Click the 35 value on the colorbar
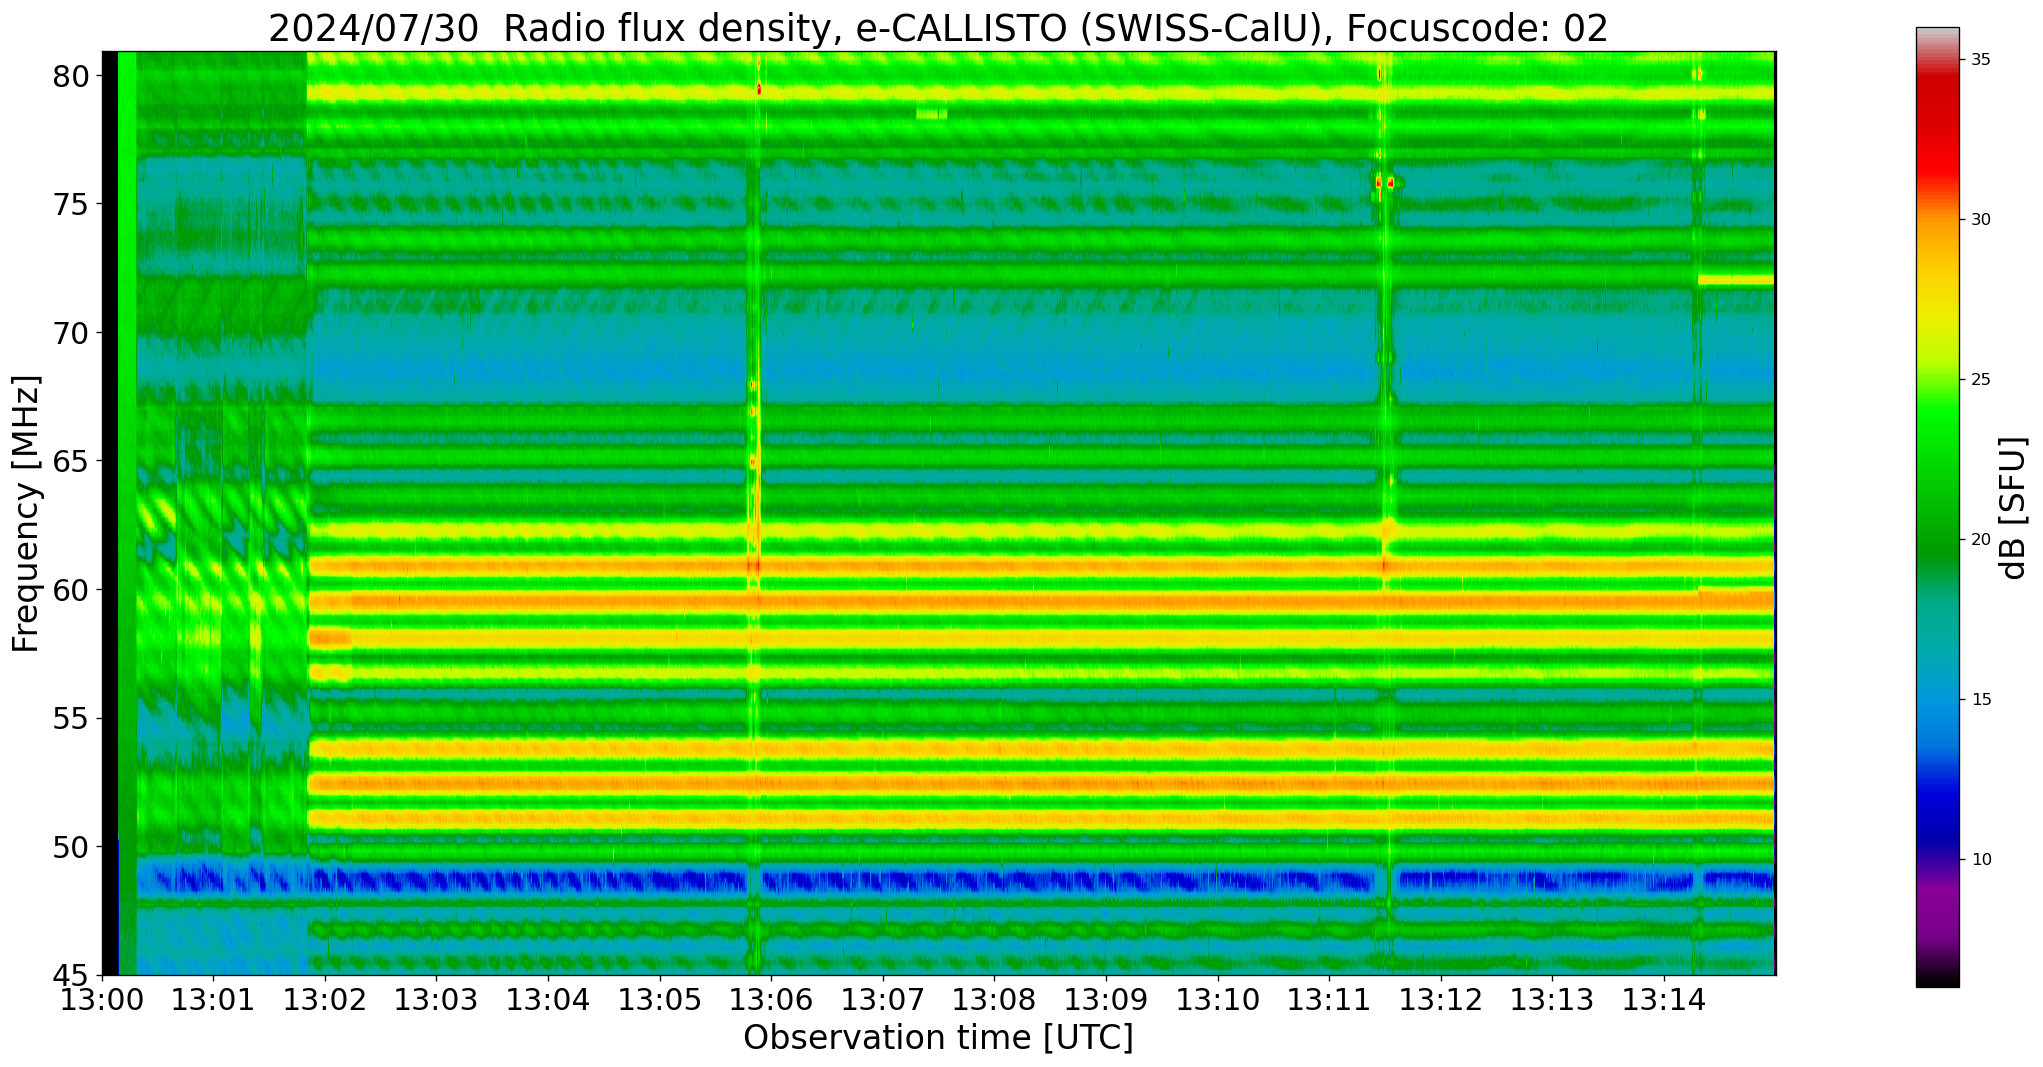 coord(1981,60)
